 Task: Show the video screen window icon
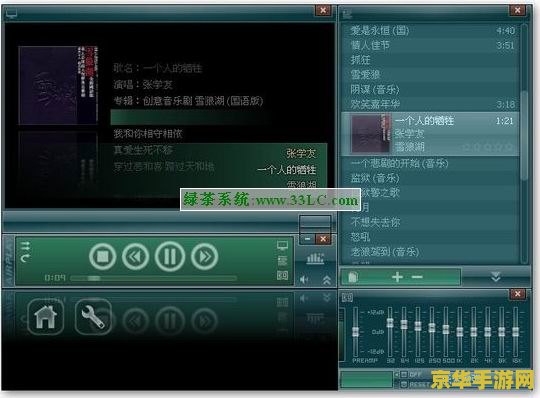tap(282, 246)
